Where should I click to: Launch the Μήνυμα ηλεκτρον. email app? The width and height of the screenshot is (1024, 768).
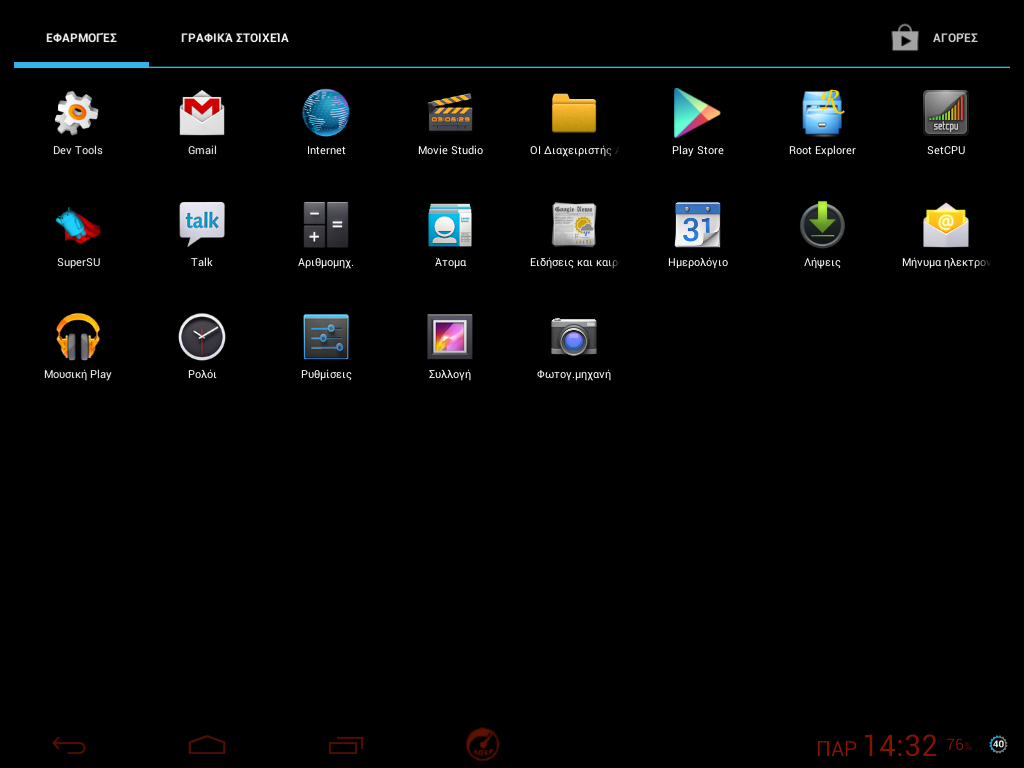tap(946, 225)
